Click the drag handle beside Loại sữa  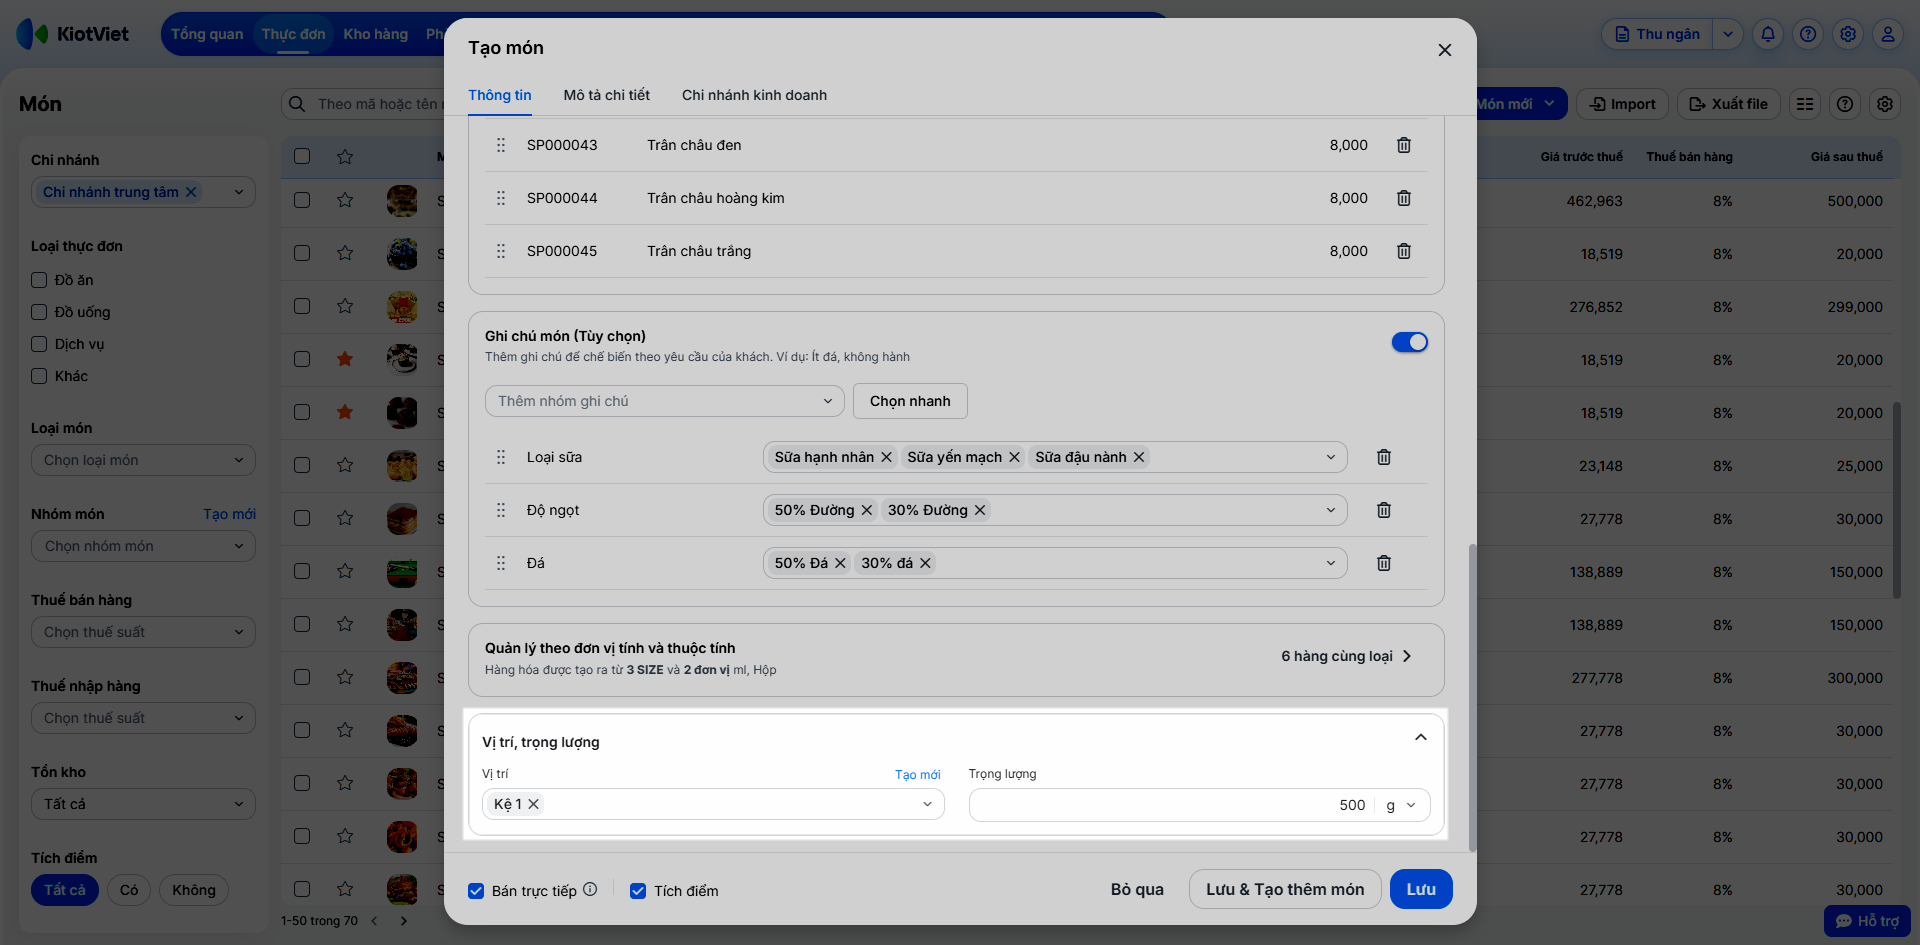click(501, 457)
